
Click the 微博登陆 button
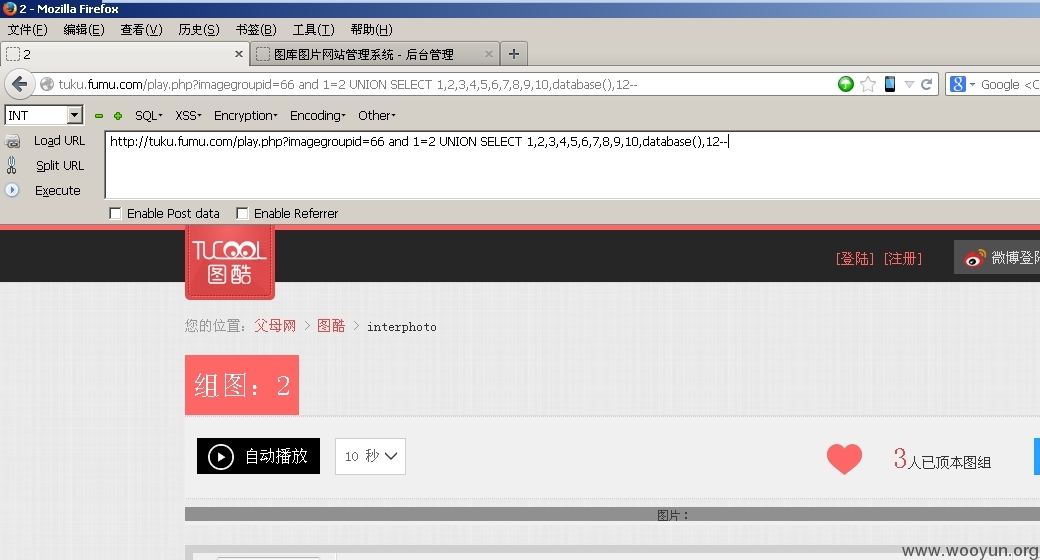click(997, 257)
